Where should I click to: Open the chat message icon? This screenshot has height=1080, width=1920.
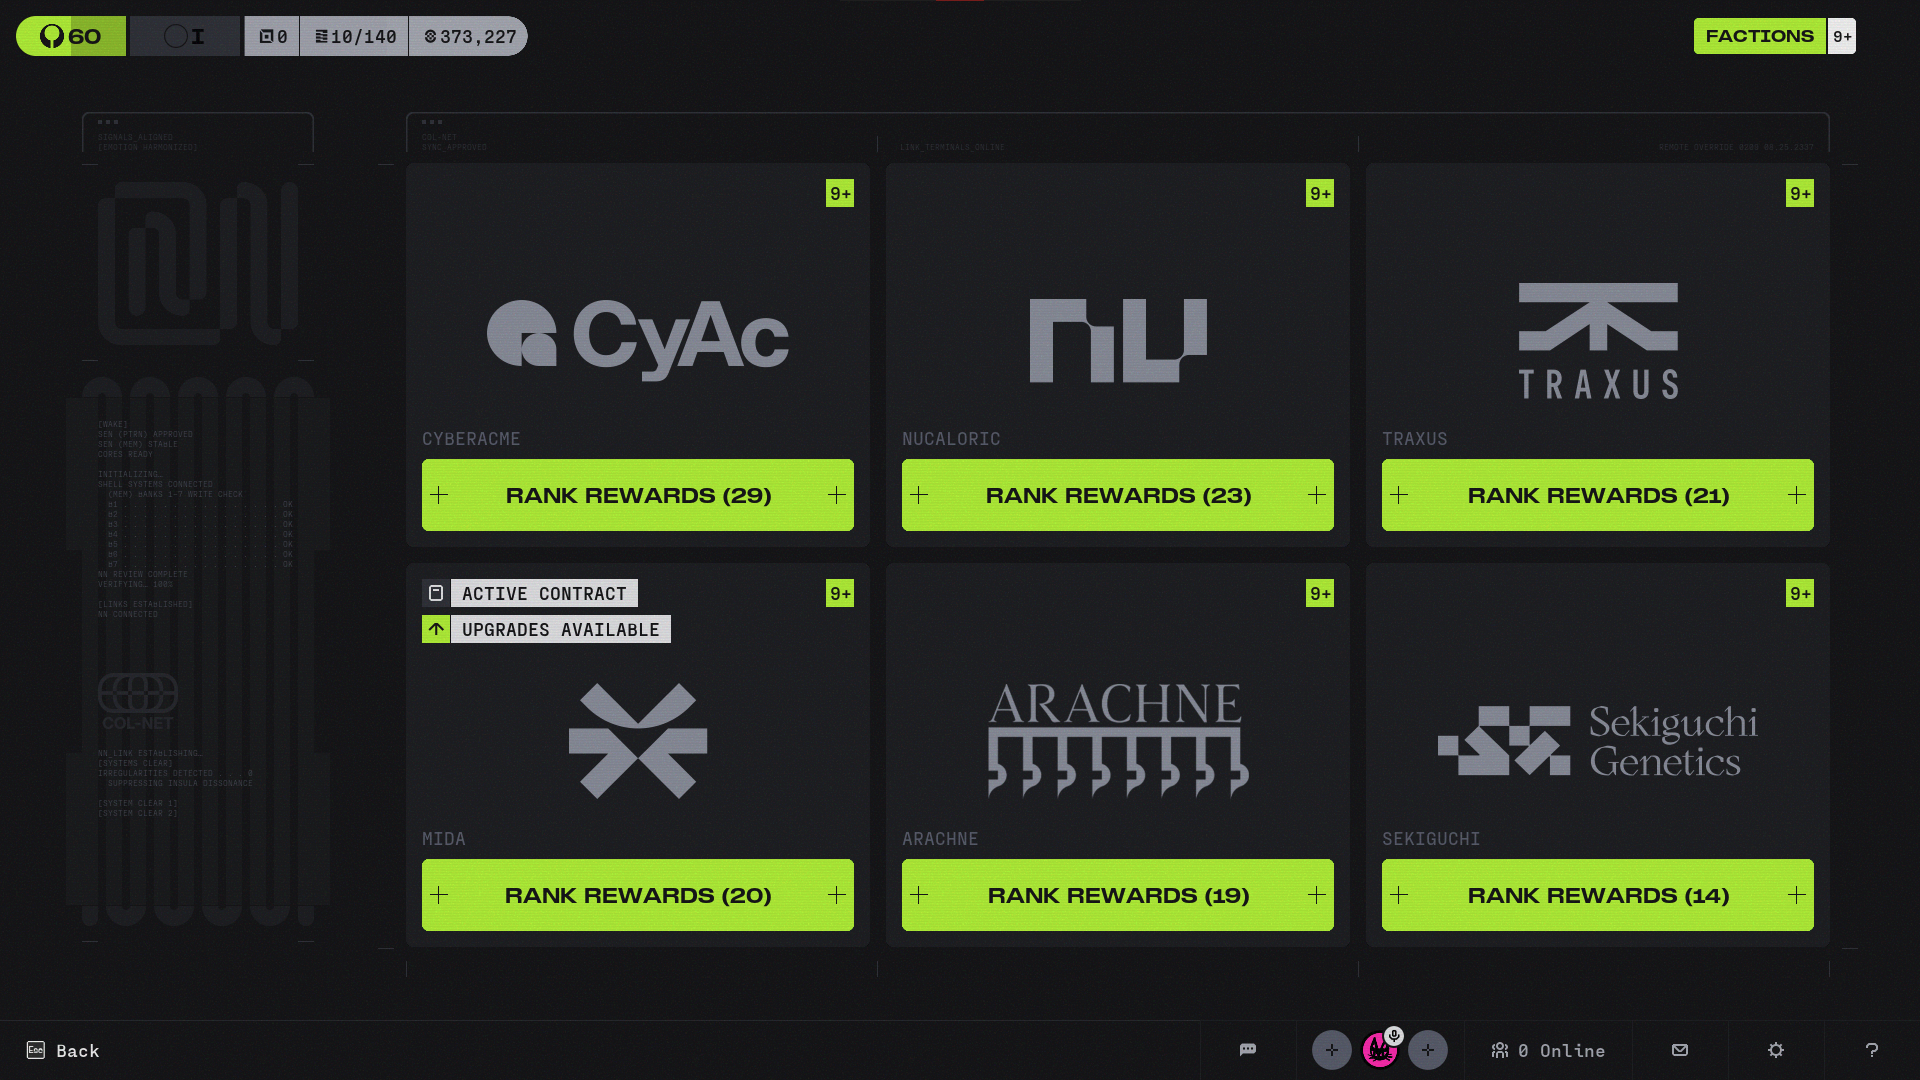coord(1247,1050)
